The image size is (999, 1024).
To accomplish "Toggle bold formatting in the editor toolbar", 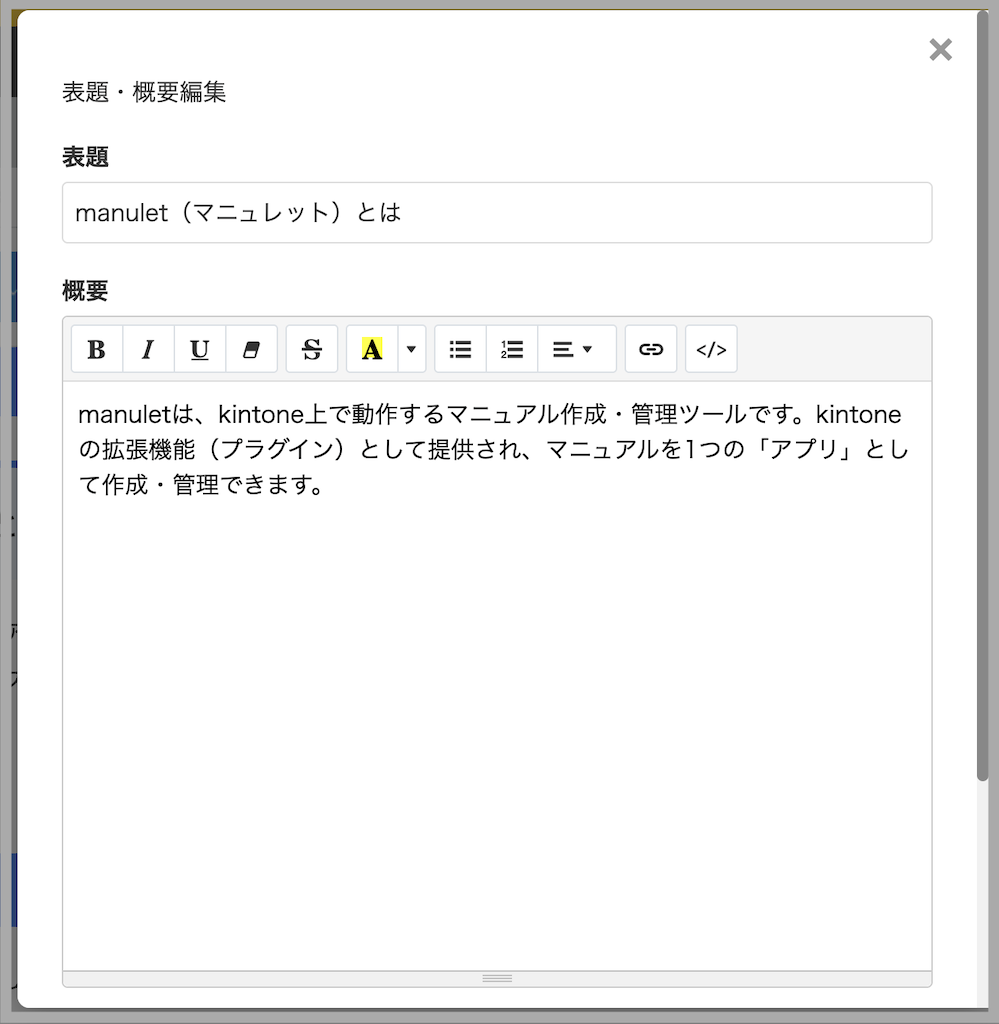I will pyautogui.click(x=97, y=349).
